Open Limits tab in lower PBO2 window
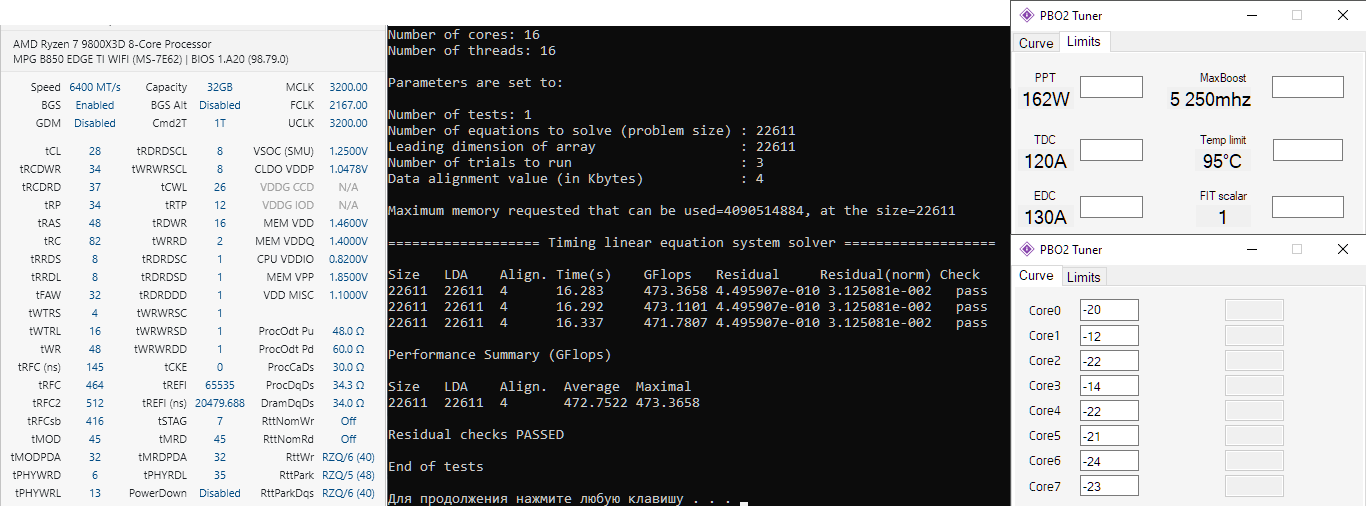Viewport: 1366px width, 506px height. pos(1083,277)
